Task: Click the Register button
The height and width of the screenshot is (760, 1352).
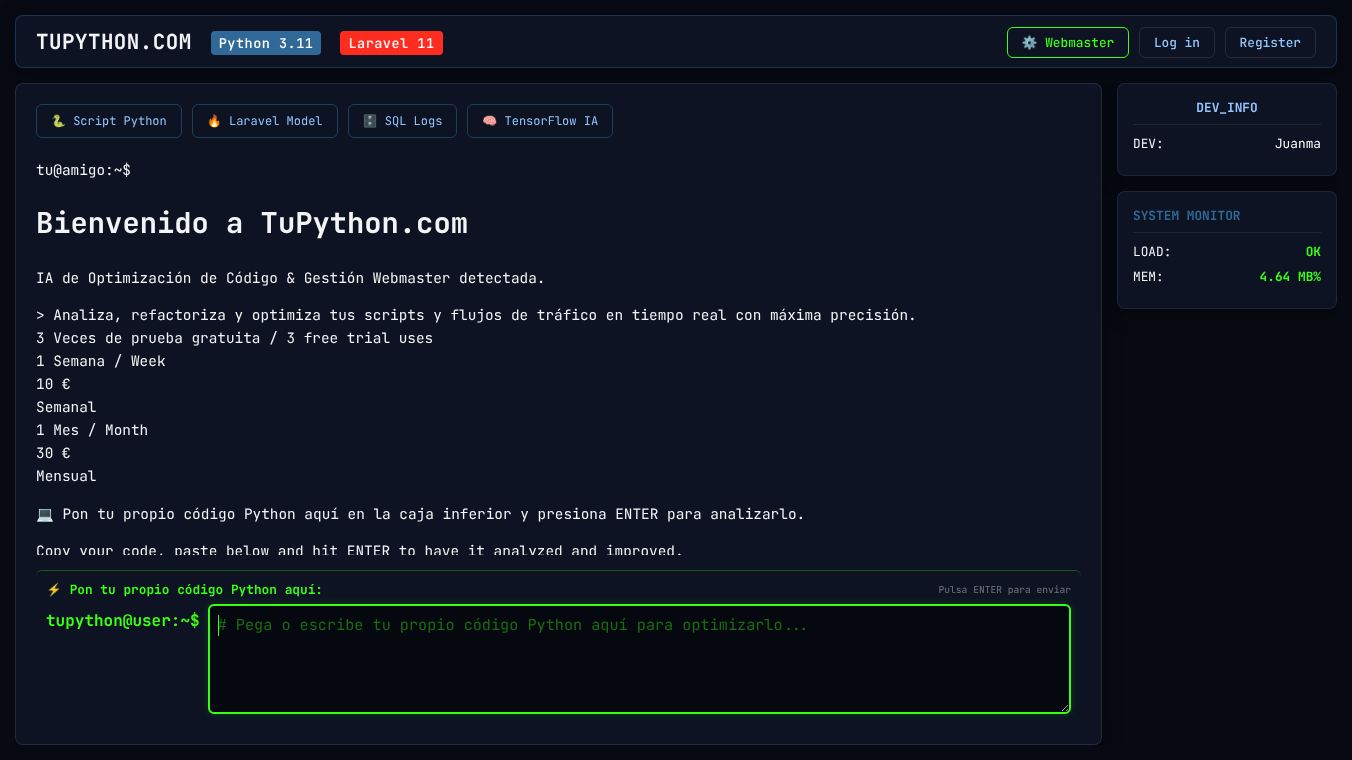Action: click(x=1270, y=43)
